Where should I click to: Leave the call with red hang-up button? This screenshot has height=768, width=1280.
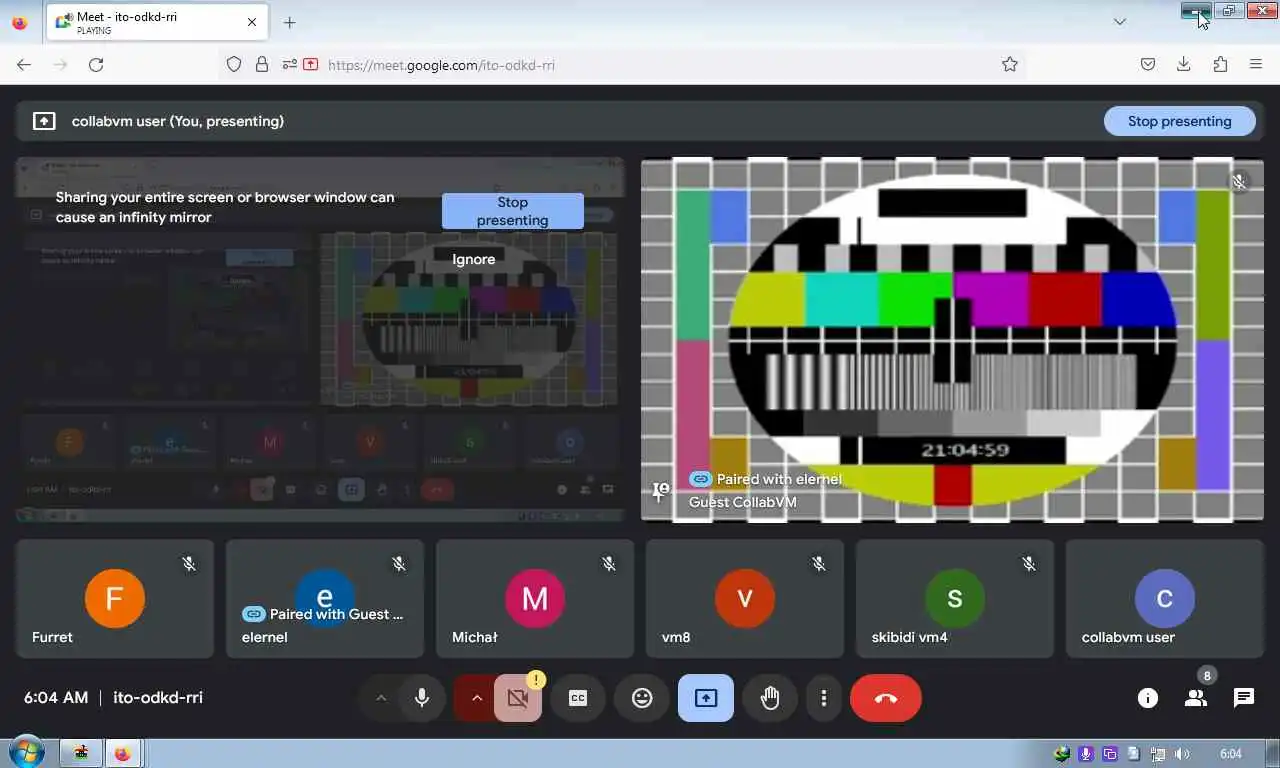pos(886,698)
